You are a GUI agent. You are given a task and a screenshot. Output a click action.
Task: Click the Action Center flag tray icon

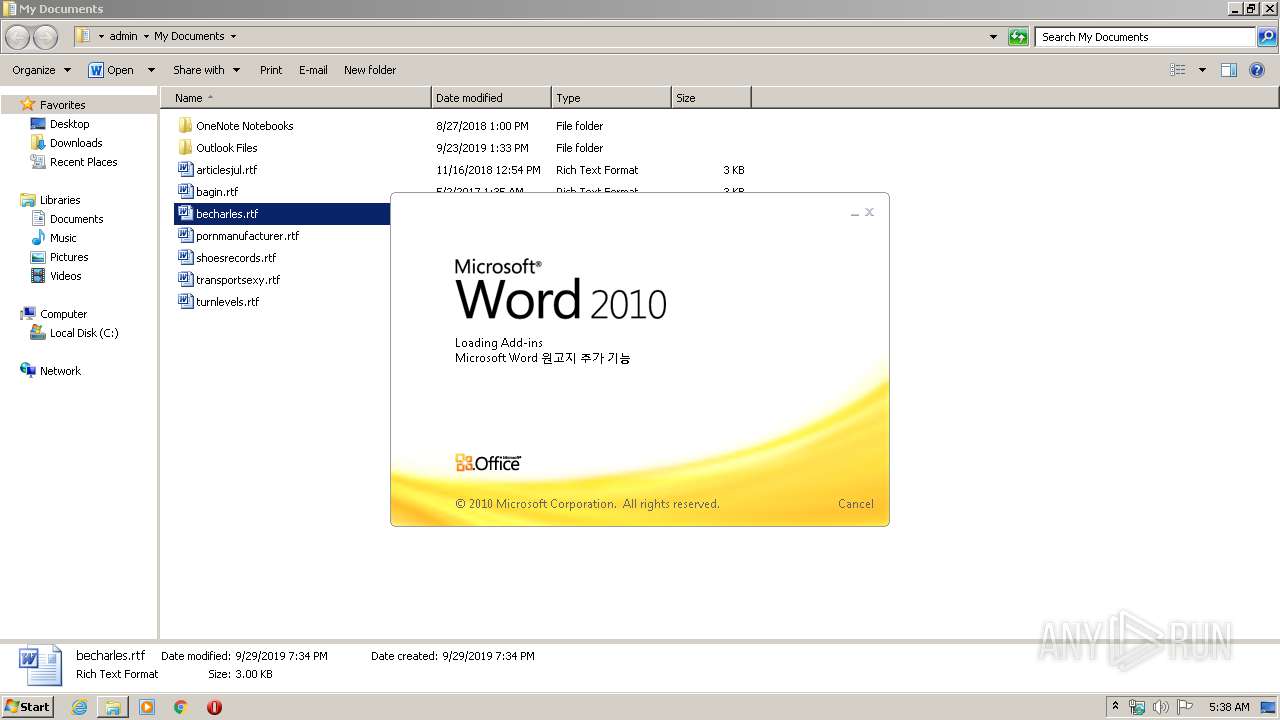(1185, 707)
